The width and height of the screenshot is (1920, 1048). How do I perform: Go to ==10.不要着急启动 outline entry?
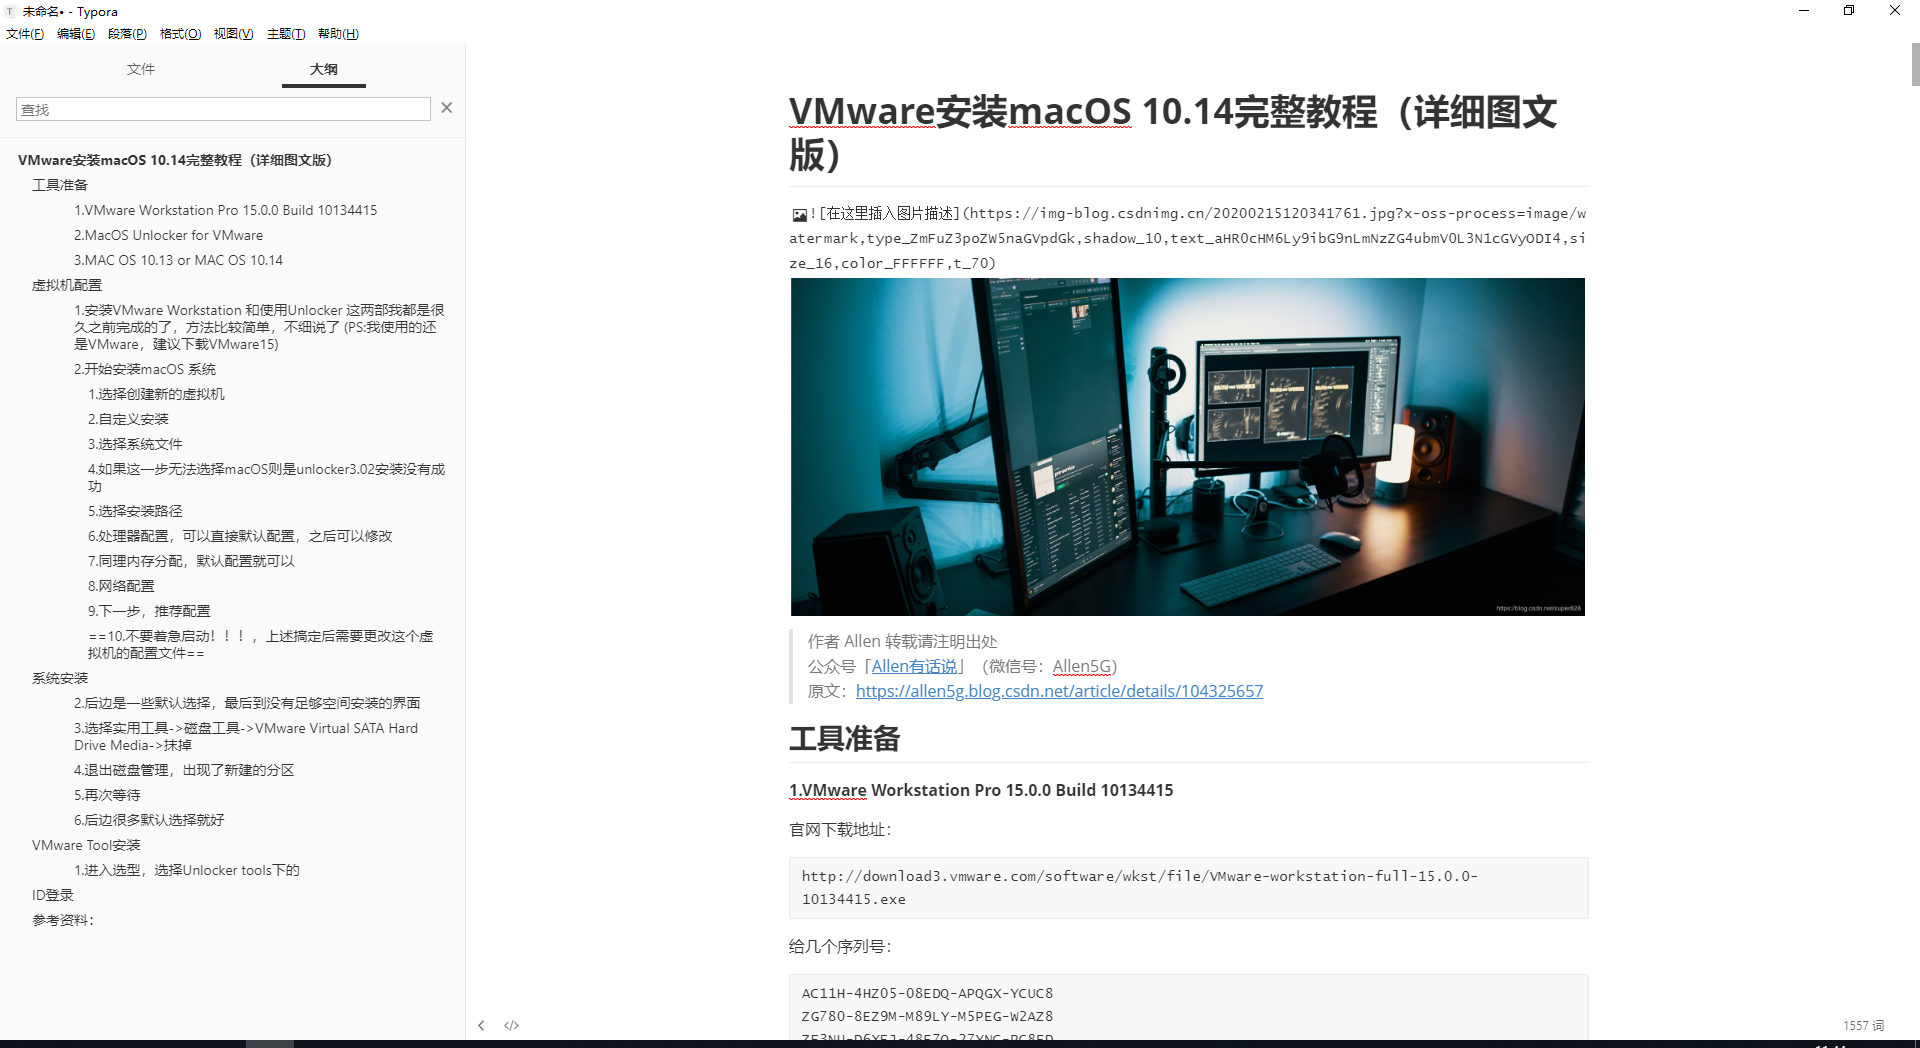tap(261, 644)
